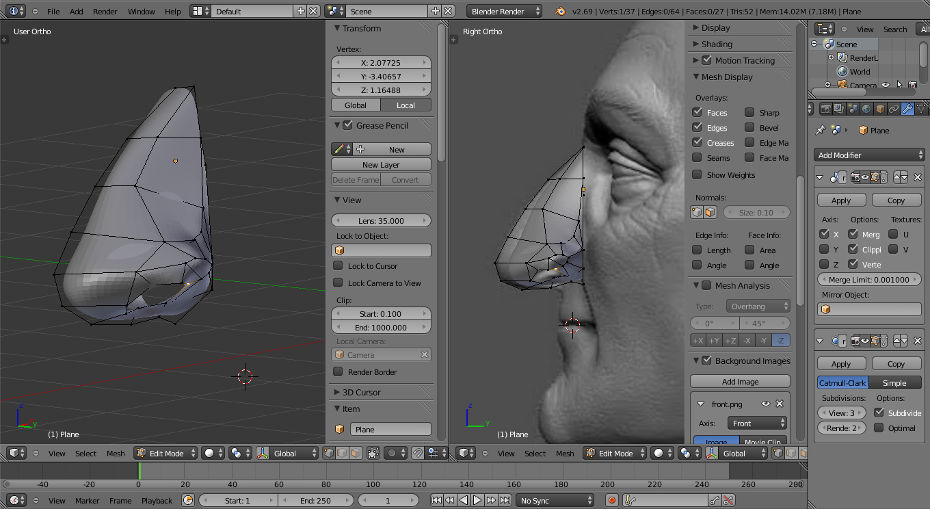Viewport: 930px width, 509px height.
Task: Open the Scene properties tab icon
Action: (x=852, y=109)
